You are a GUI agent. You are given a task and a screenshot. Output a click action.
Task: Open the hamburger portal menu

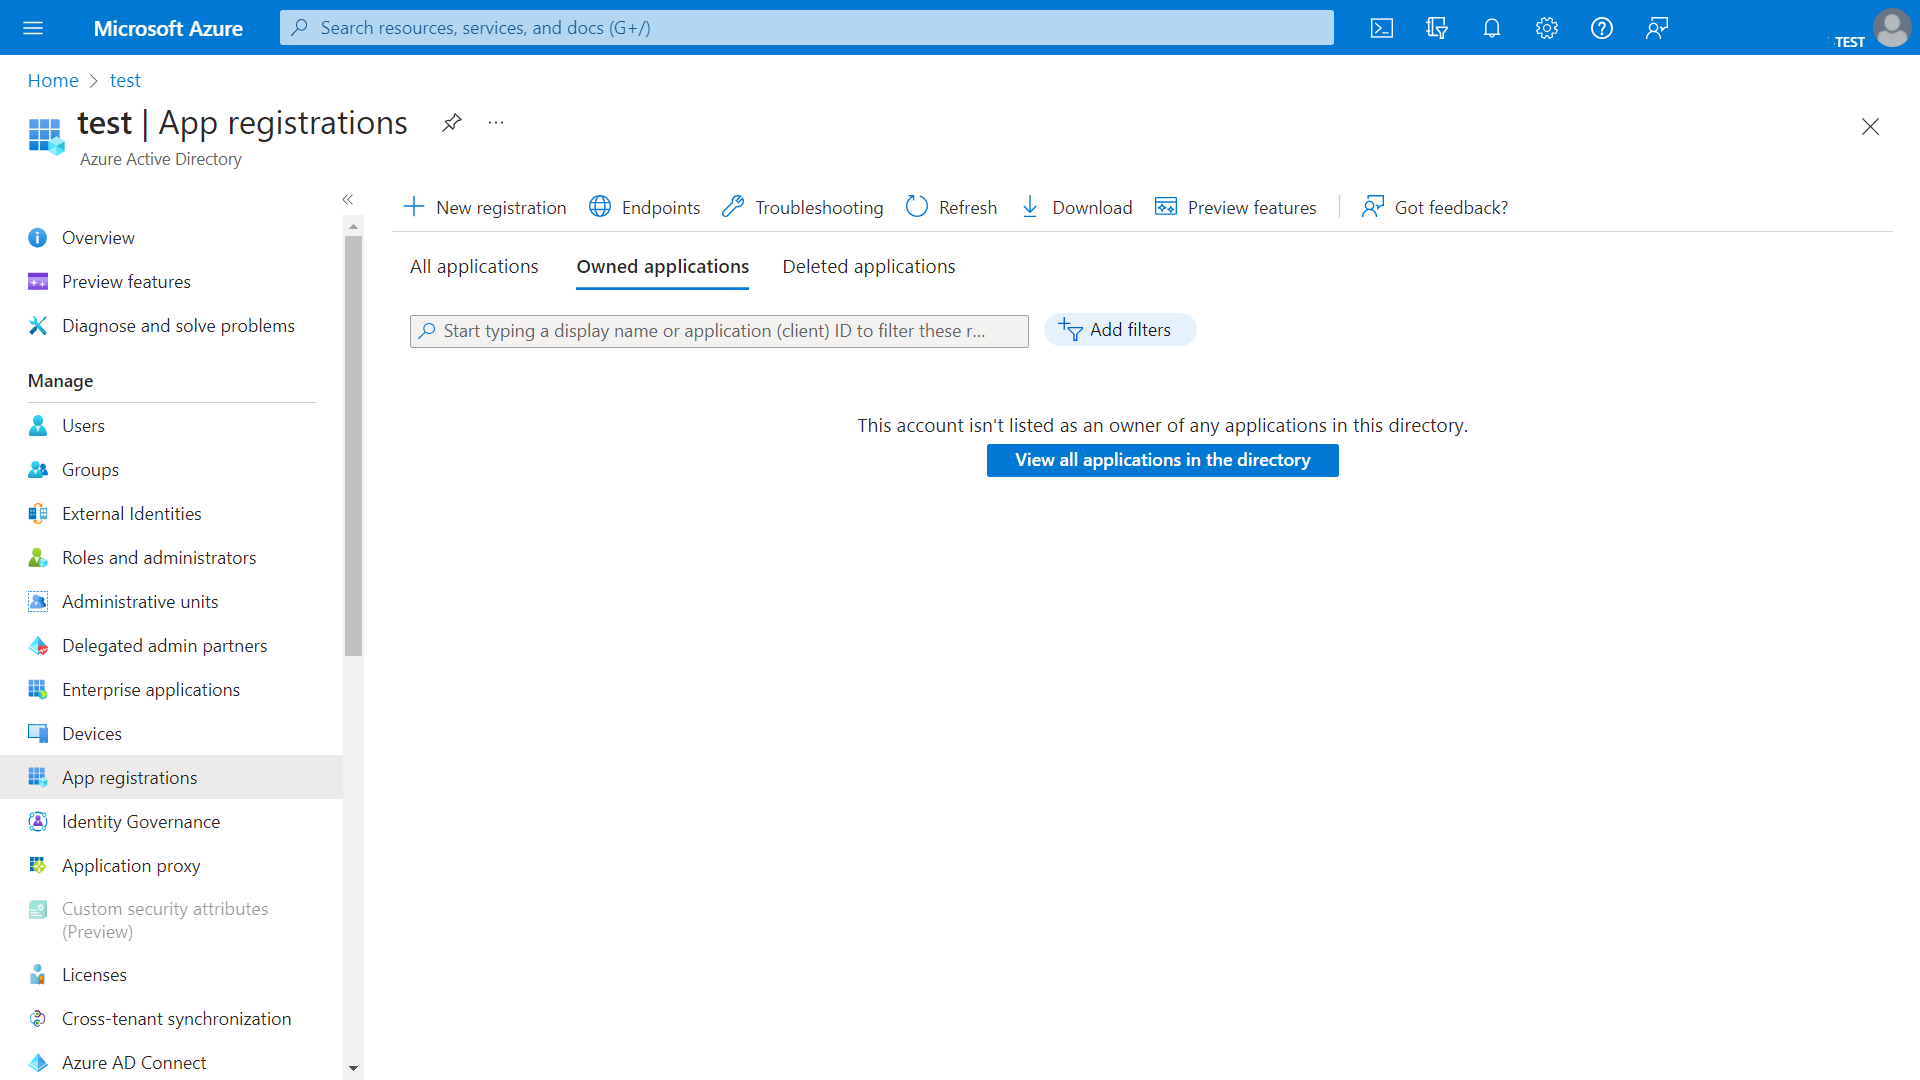33,28
